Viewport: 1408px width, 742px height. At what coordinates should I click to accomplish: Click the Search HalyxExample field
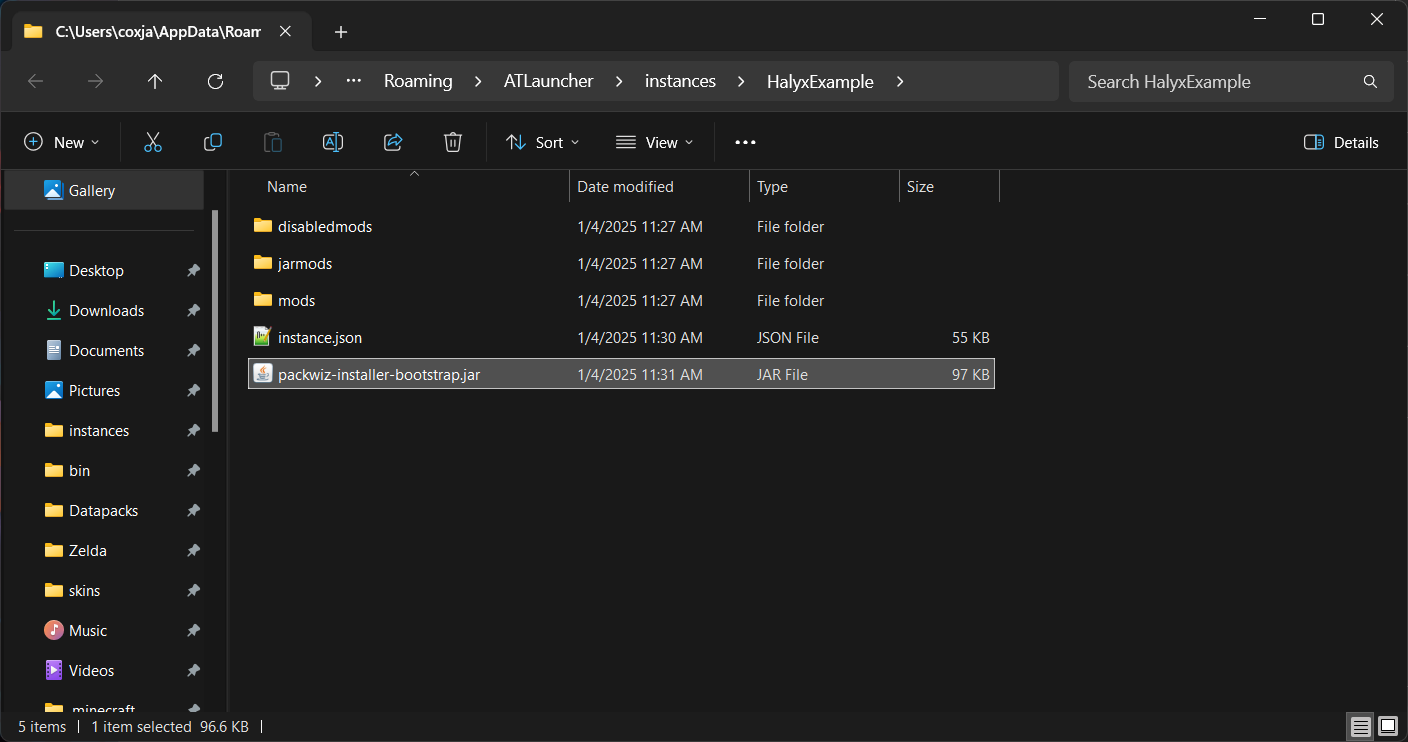click(x=1220, y=82)
